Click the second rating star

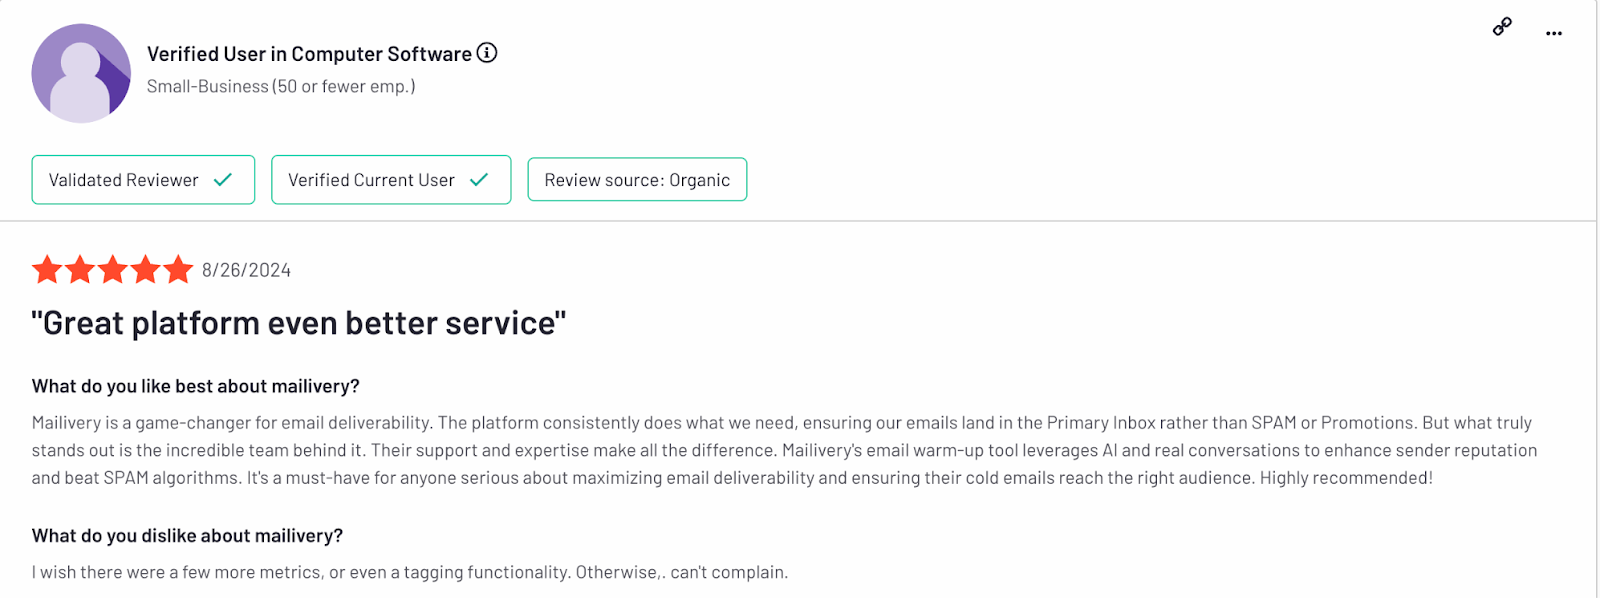pos(80,270)
